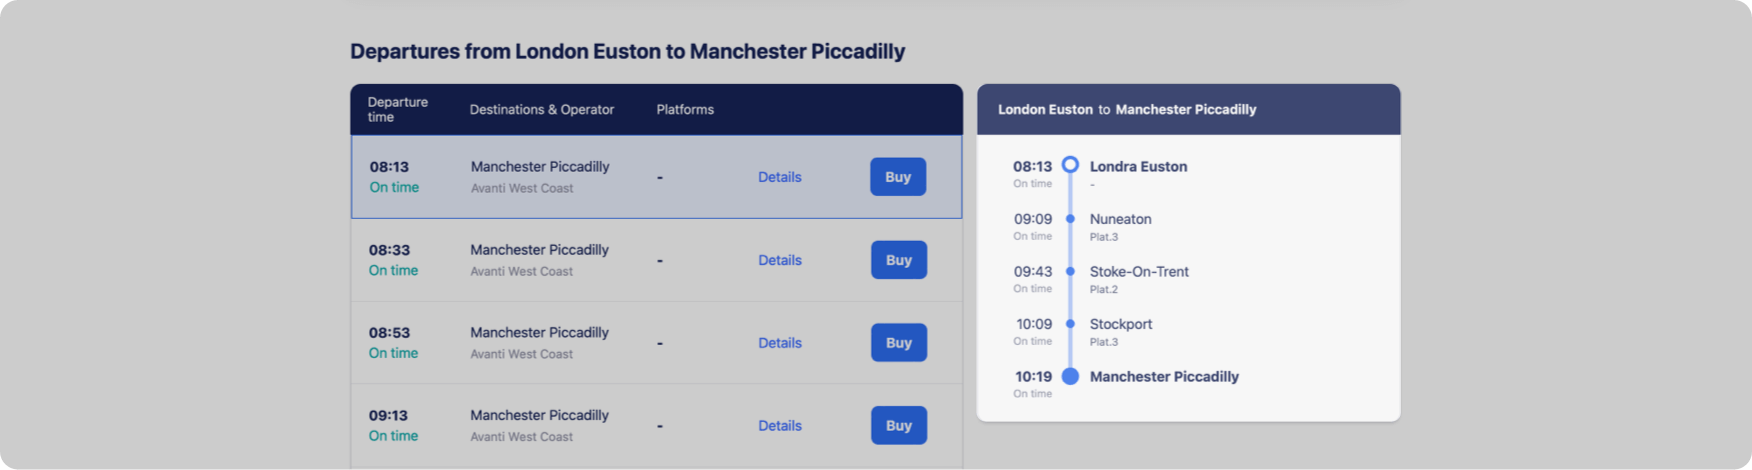Buy ticket for the 08:13 departure
Screen dimensions: 1752x470
point(898,177)
